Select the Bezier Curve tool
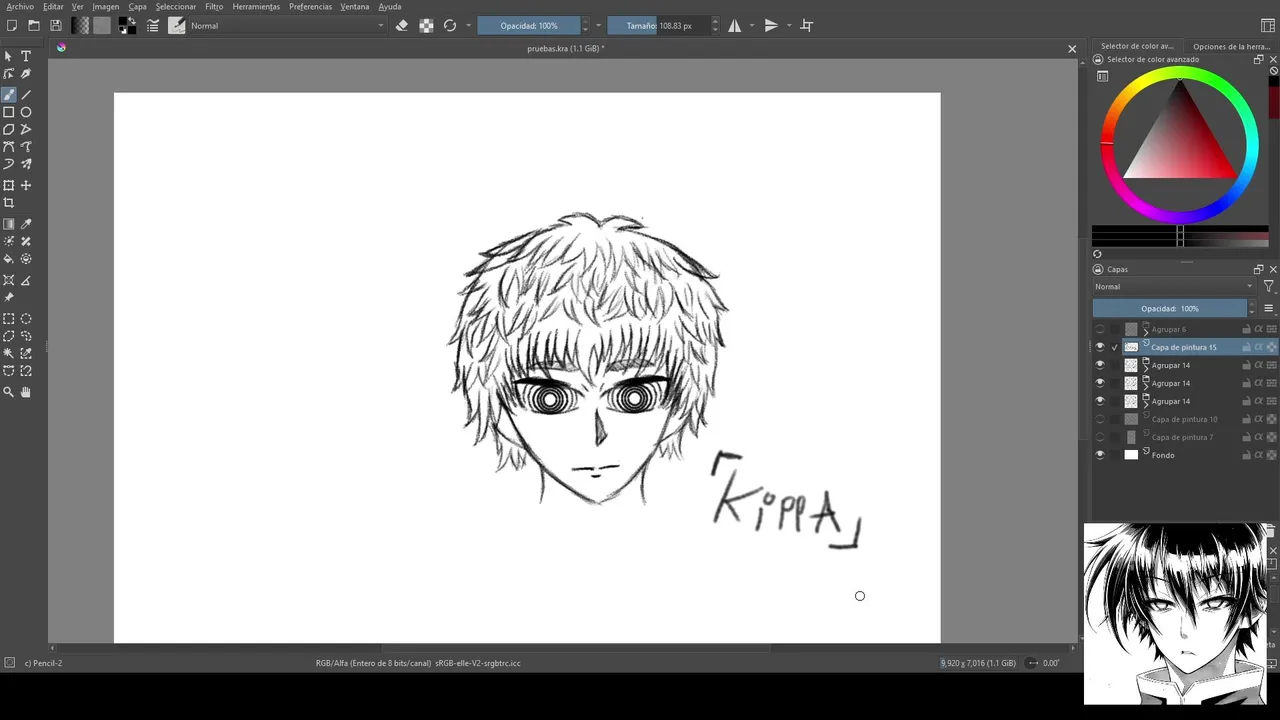This screenshot has width=1280, height=720. pos(9,147)
